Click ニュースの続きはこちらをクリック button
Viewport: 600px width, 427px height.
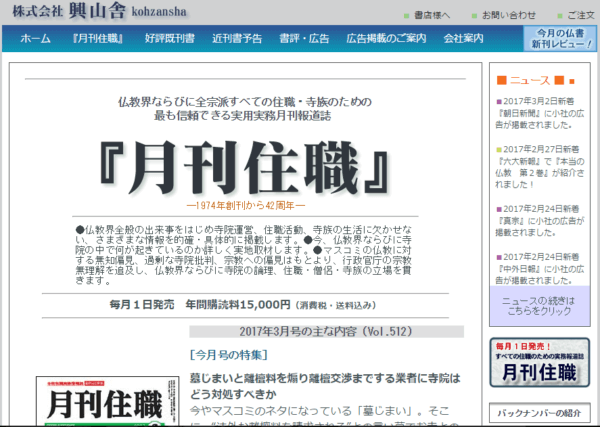(x=540, y=306)
